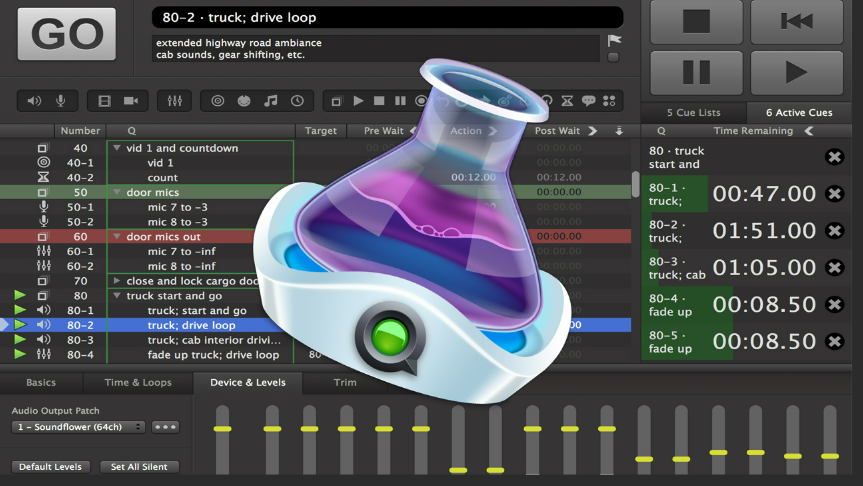Add a new OSC network cue

point(218,101)
